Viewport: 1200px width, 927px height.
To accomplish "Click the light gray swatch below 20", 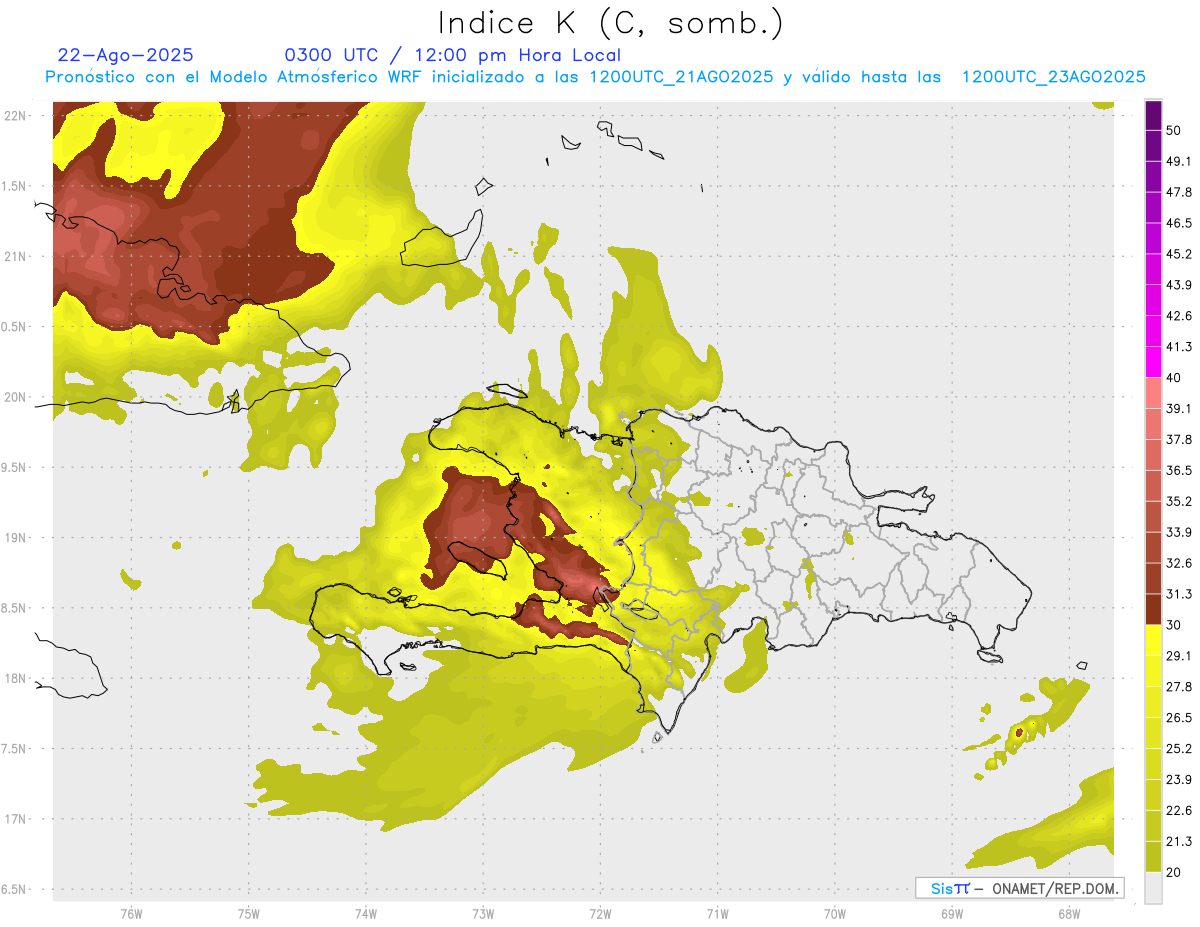I will point(1154,887).
